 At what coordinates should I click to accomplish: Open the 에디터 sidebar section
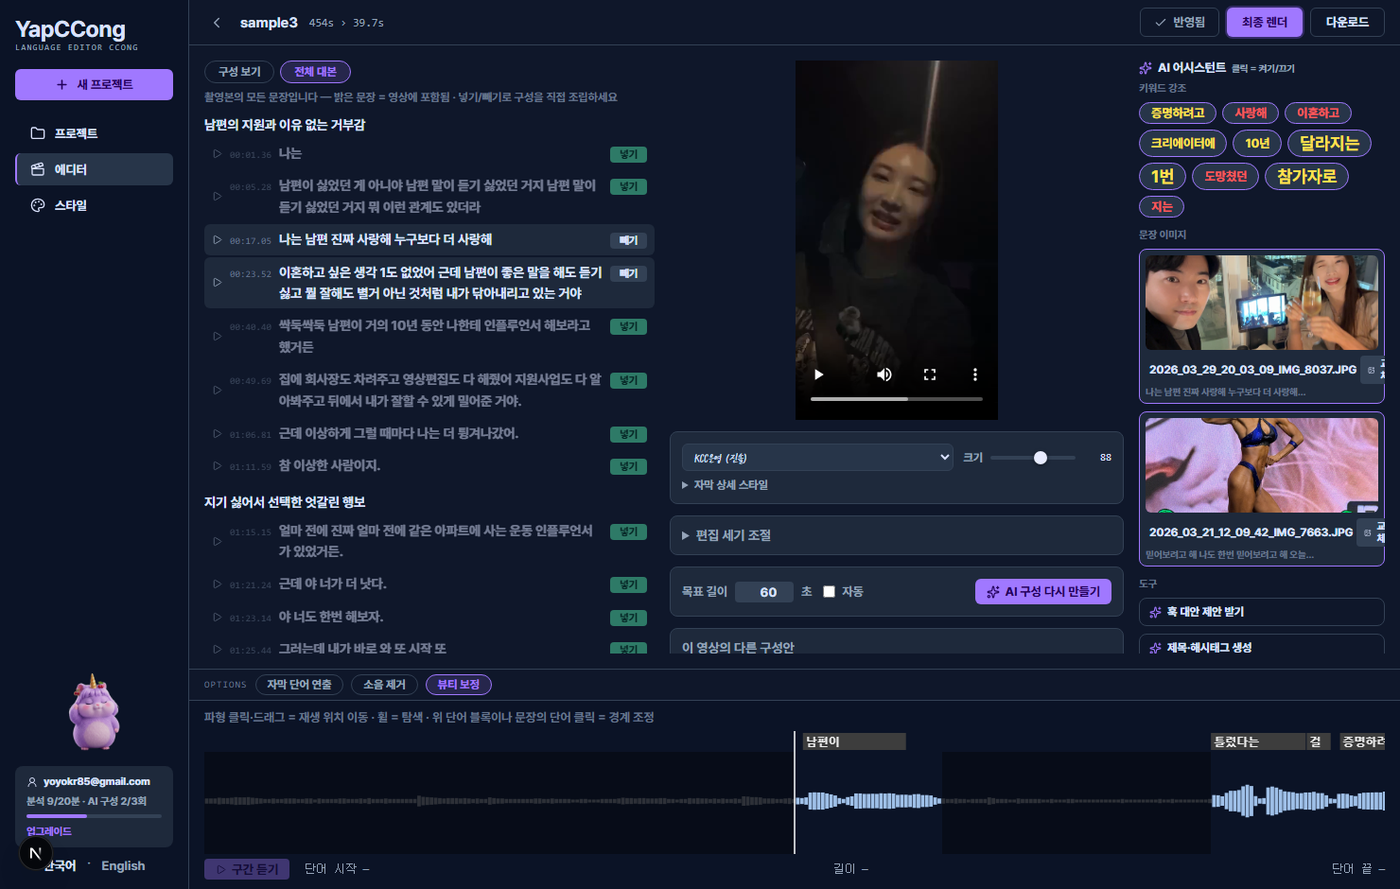[94, 169]
